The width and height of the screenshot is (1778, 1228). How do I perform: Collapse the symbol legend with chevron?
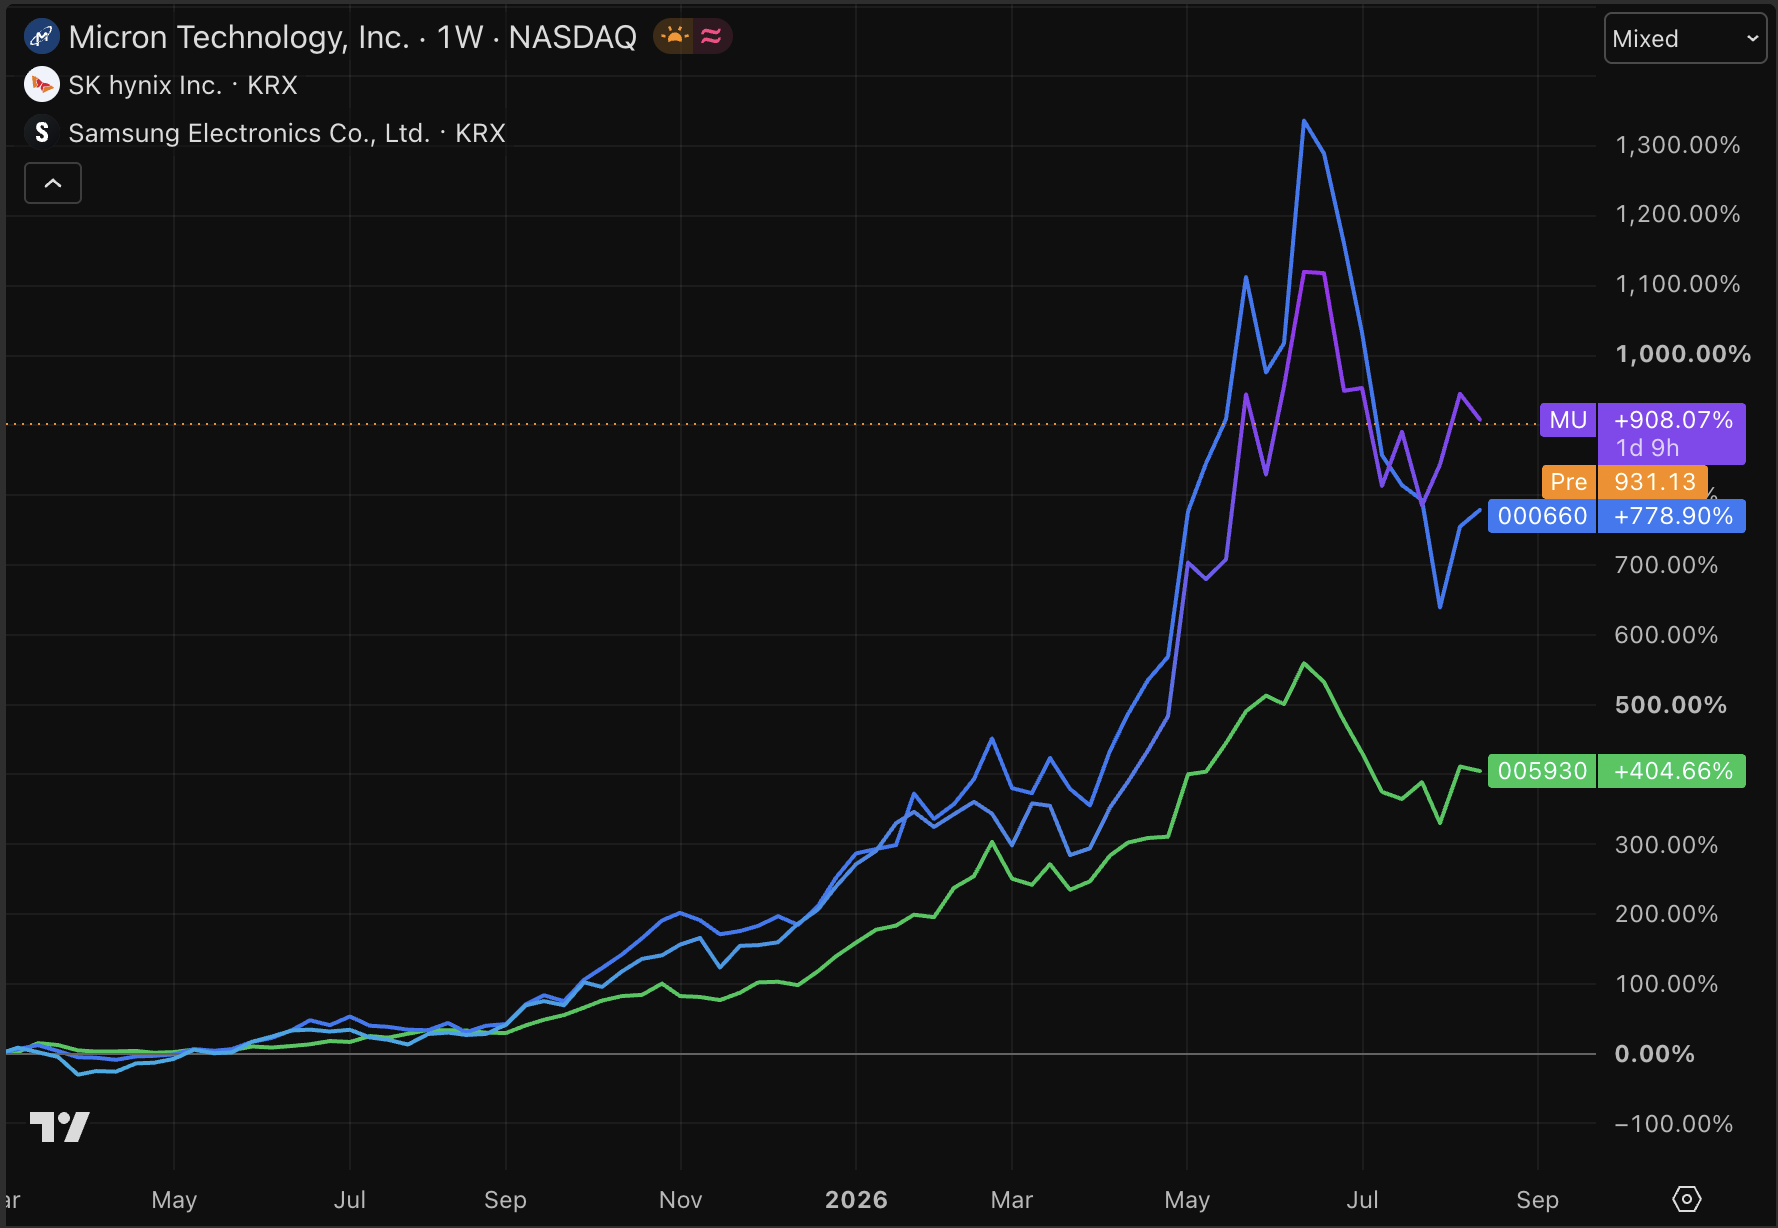pyautogui.click(x=53, y=183)
